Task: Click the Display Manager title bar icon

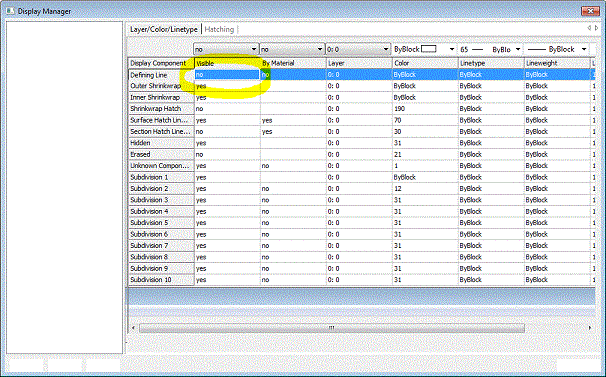Action: (x=10, y=11)
